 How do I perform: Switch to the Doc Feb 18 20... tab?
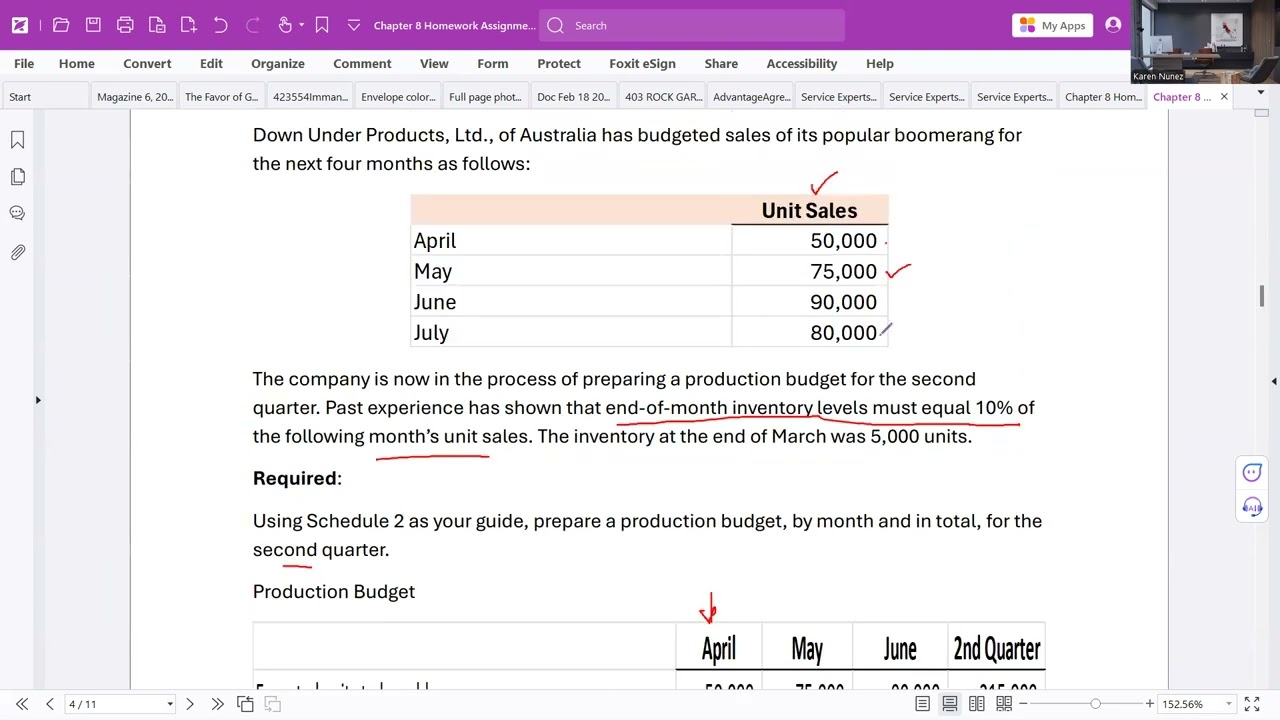[573, 97]
